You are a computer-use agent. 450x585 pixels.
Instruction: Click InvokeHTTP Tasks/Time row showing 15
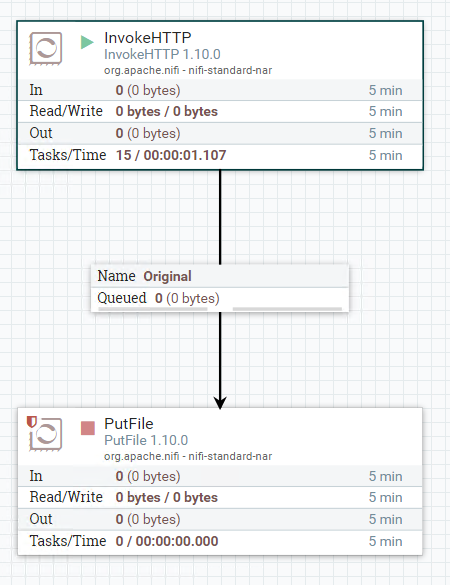pos(220,155)
